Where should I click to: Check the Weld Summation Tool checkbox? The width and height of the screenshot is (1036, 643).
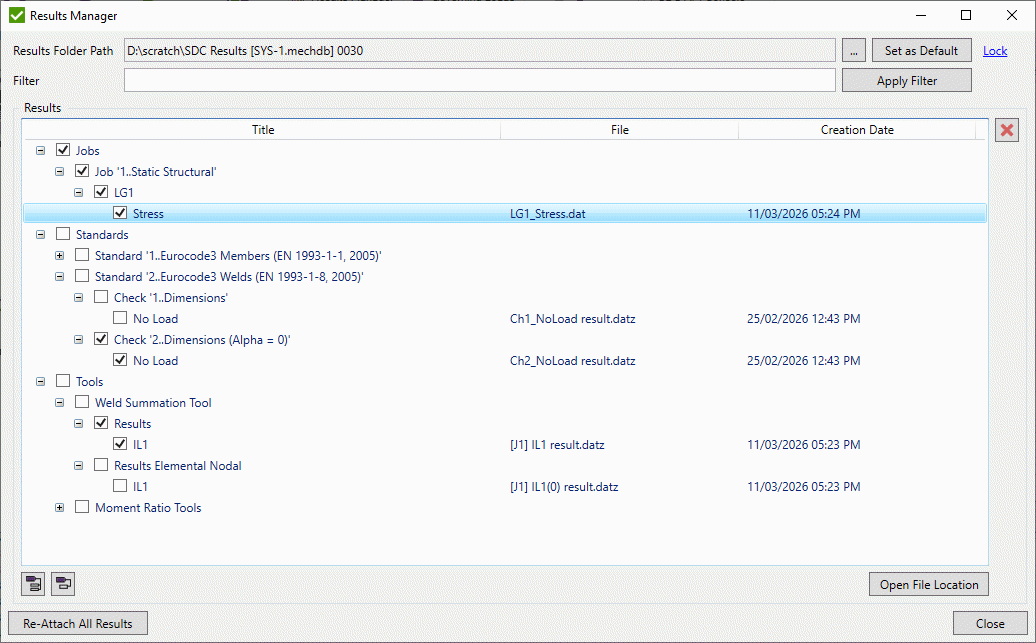coord(81,402)
